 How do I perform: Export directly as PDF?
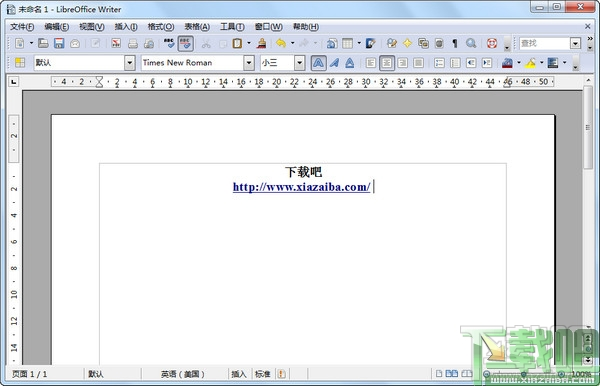pyautogui.click(x=116, y=43)
